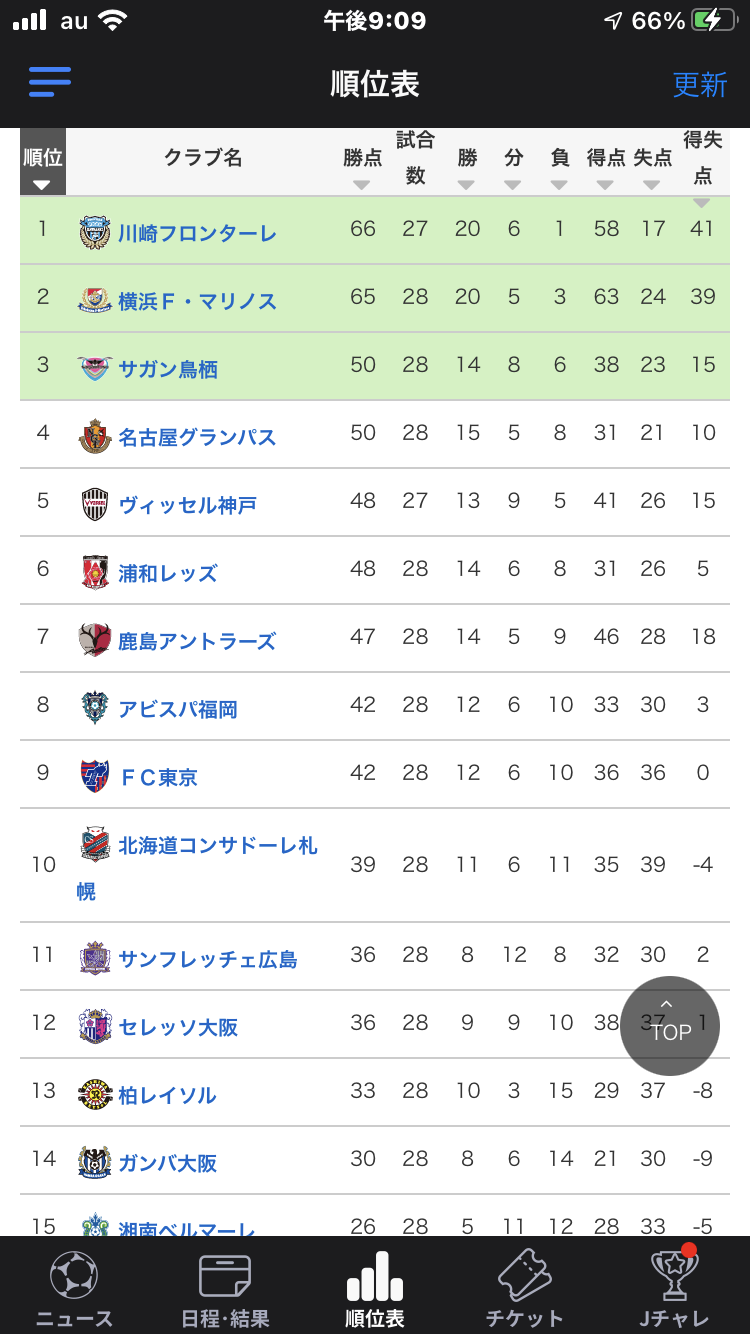Tap the FC Tokyo club crest
Image resolution: width=750 pixels, height=1334 pixels.
(94, 777)
